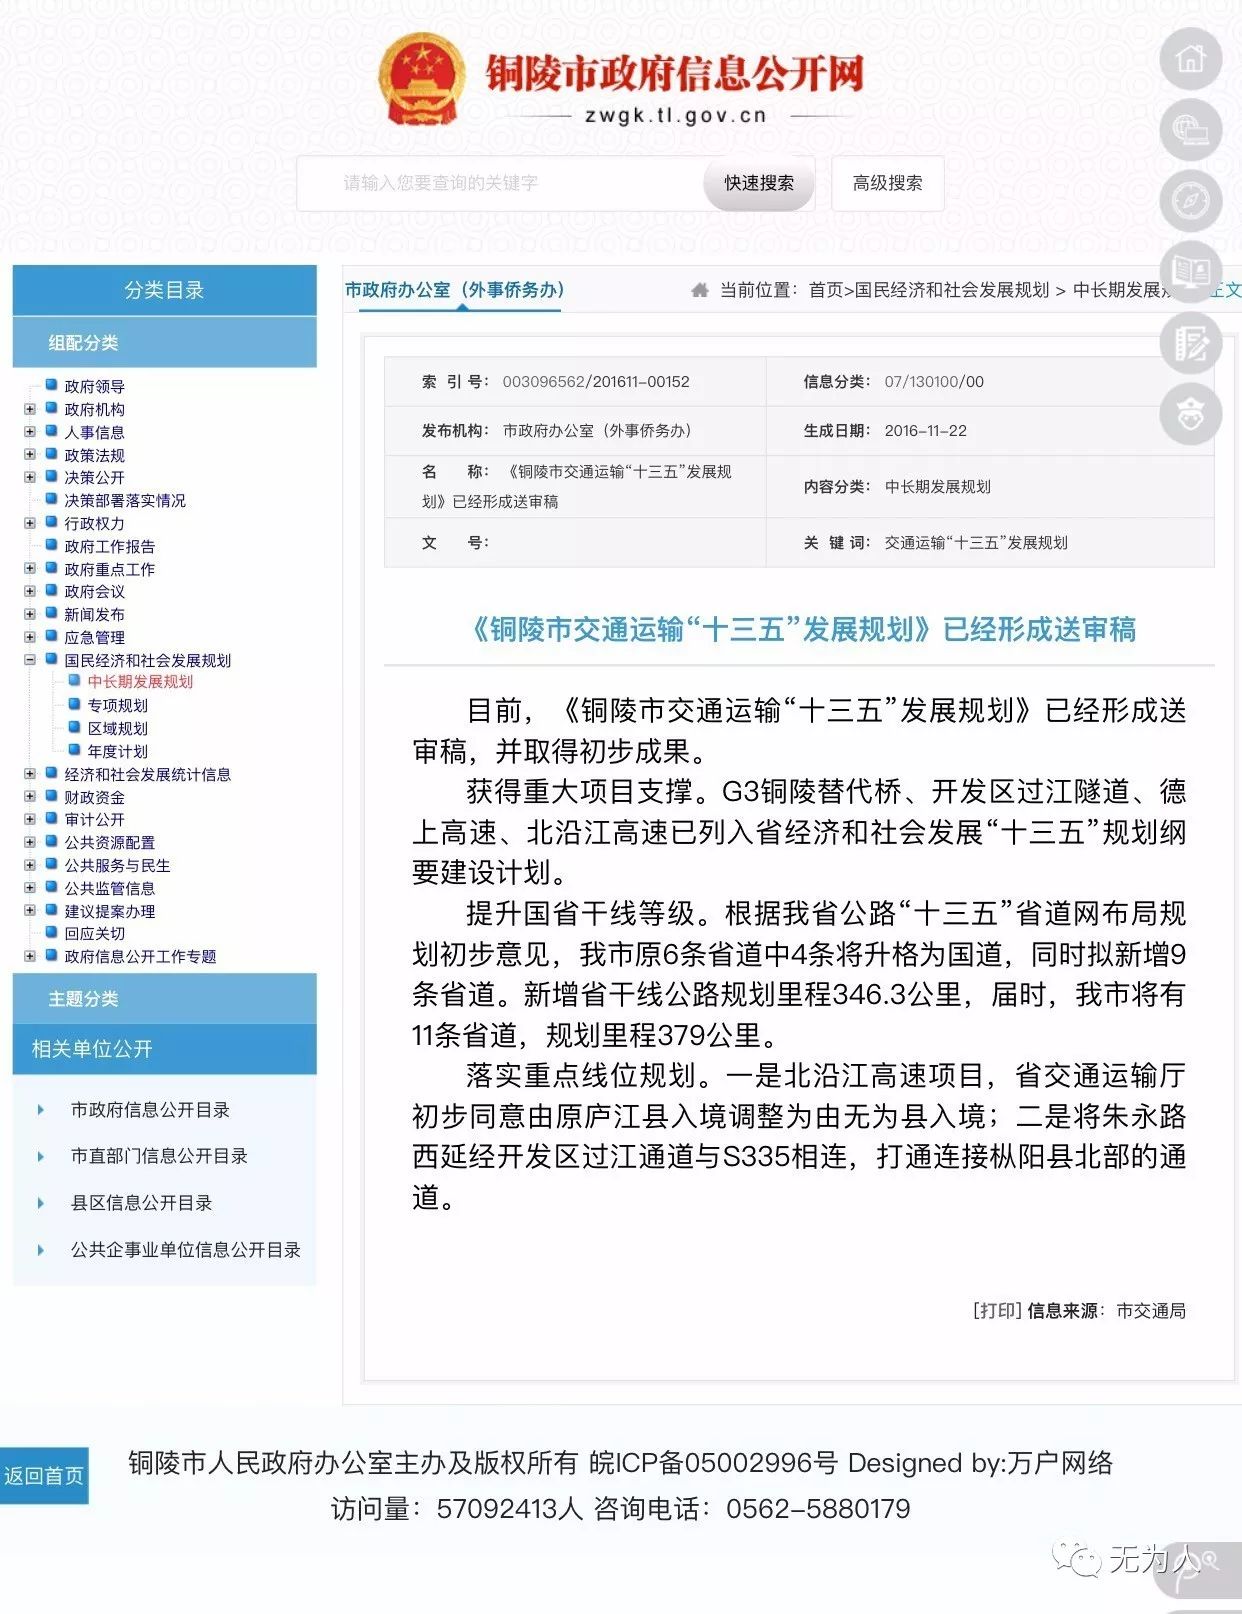The image size is (1242, 1614).
Task: Click the compass icon in the floating sidebar
Action: coord(1190,201)
